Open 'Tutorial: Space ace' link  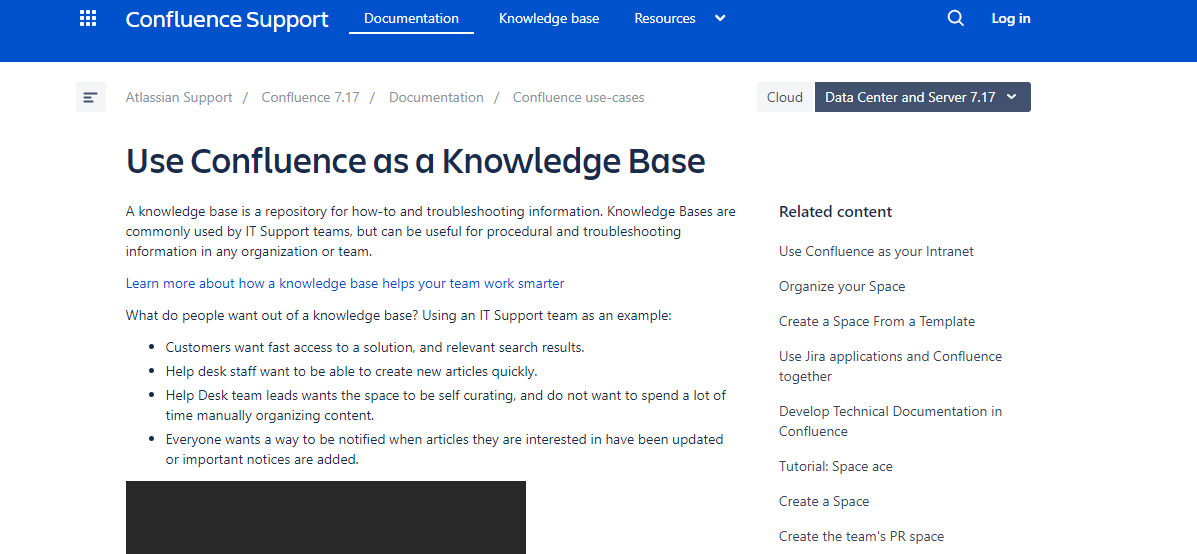(x=835, y=466)
